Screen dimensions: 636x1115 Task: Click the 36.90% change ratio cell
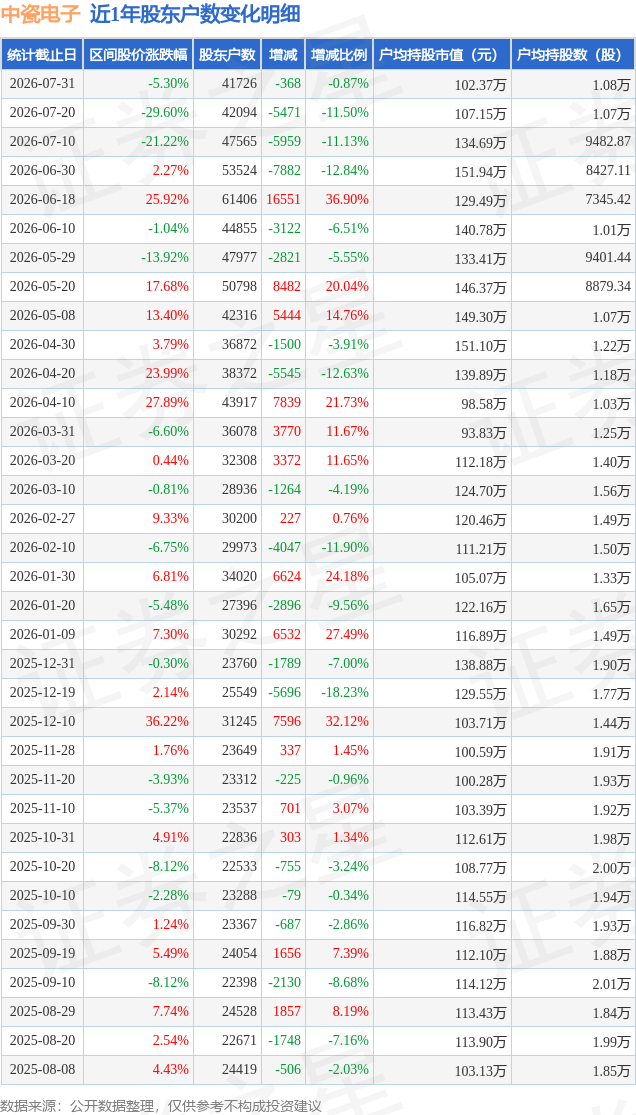349,199
